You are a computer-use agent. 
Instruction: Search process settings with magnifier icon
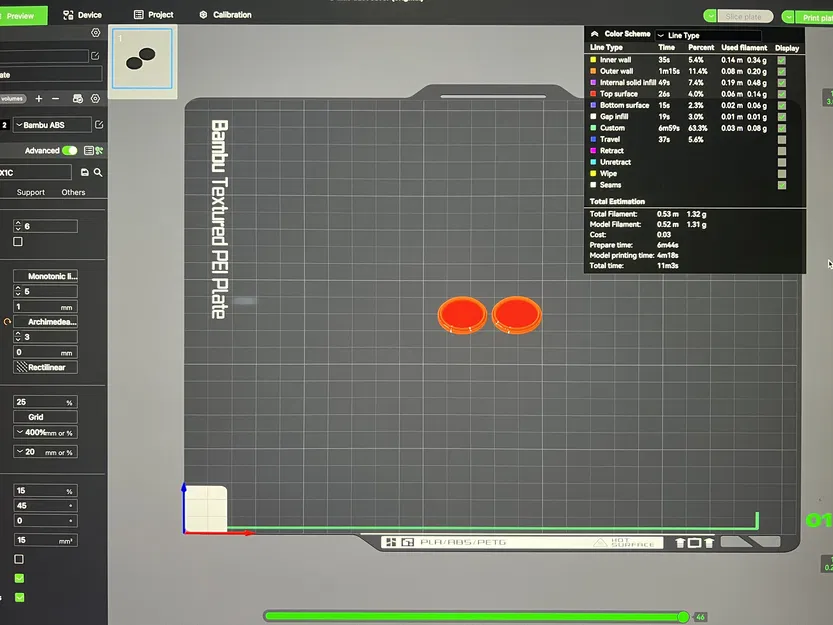[98, 172]
